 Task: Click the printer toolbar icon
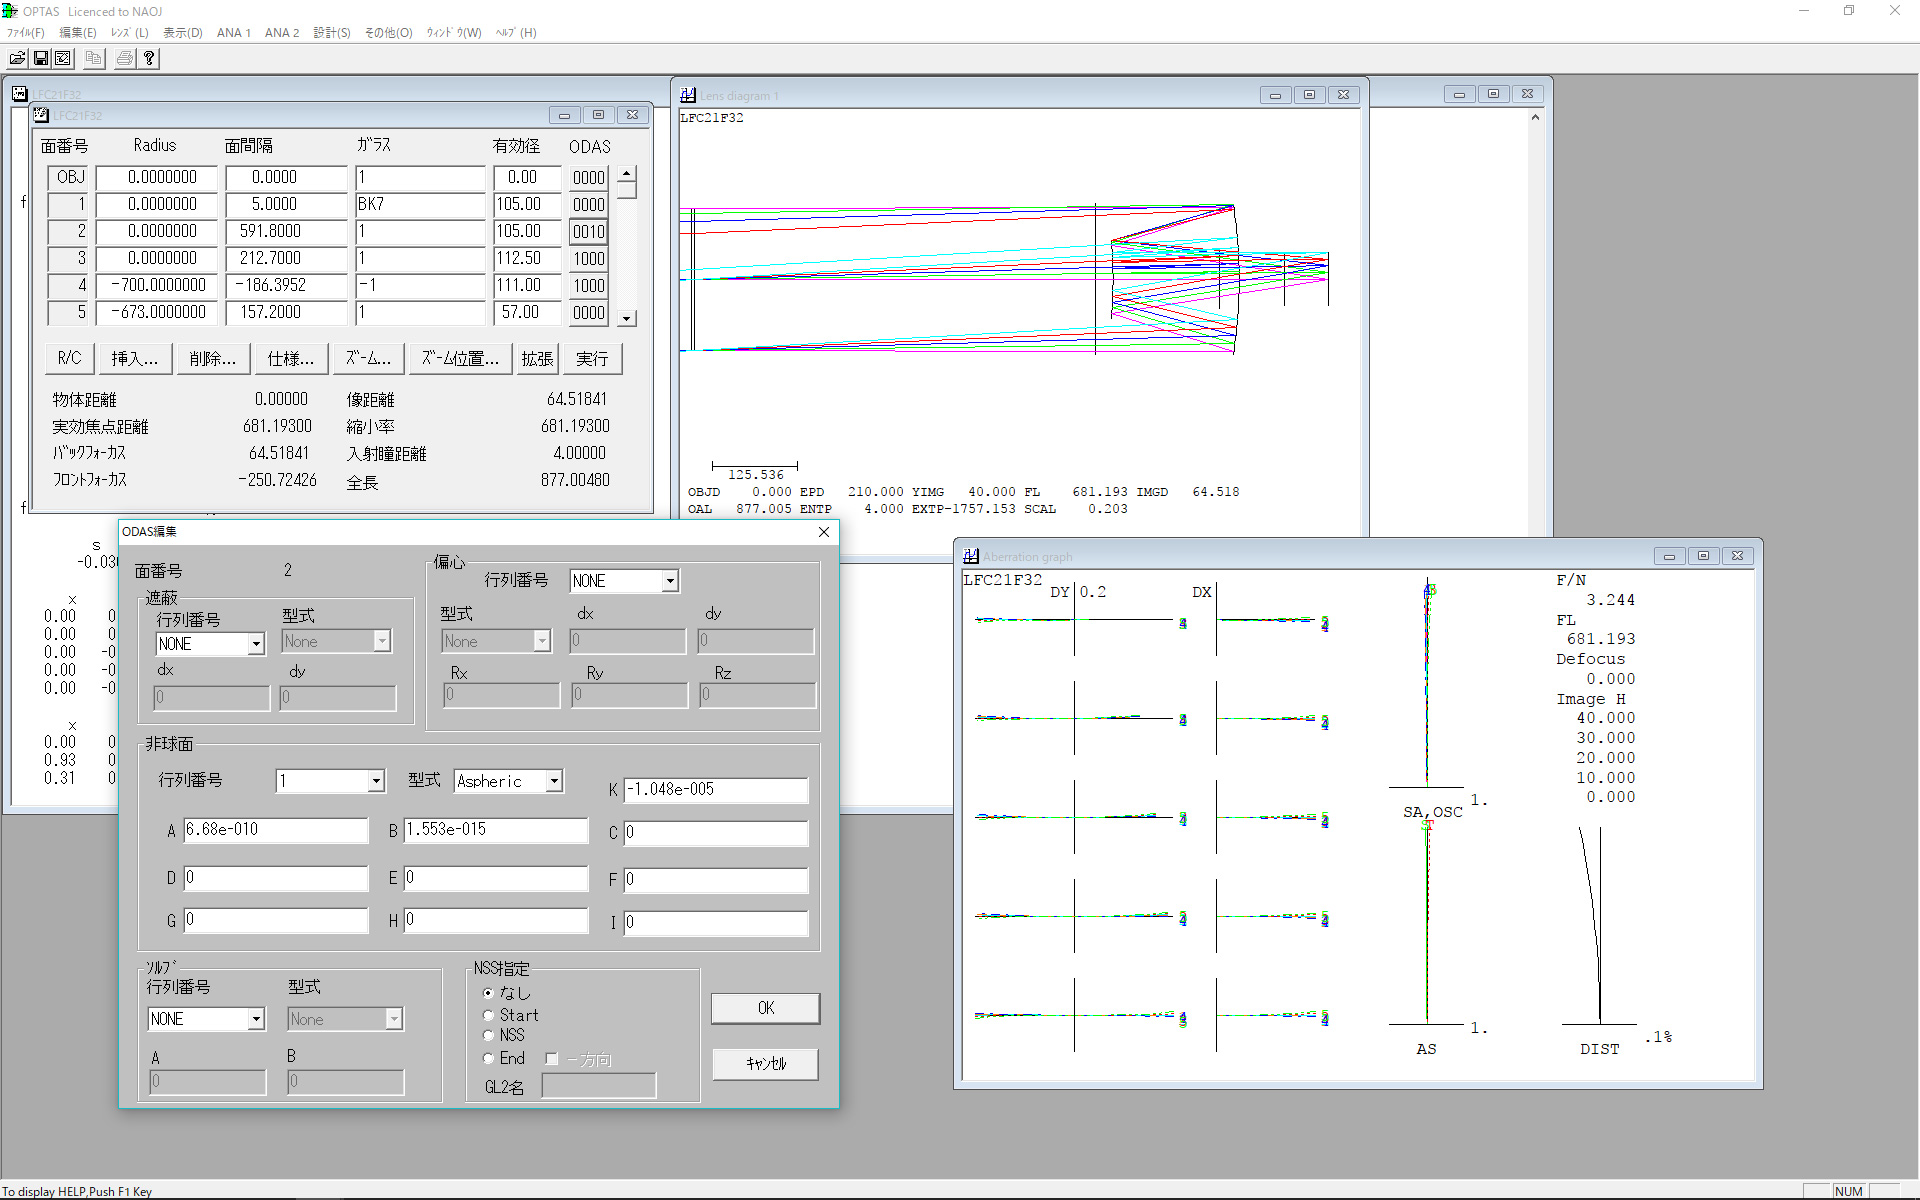(125, 58)
